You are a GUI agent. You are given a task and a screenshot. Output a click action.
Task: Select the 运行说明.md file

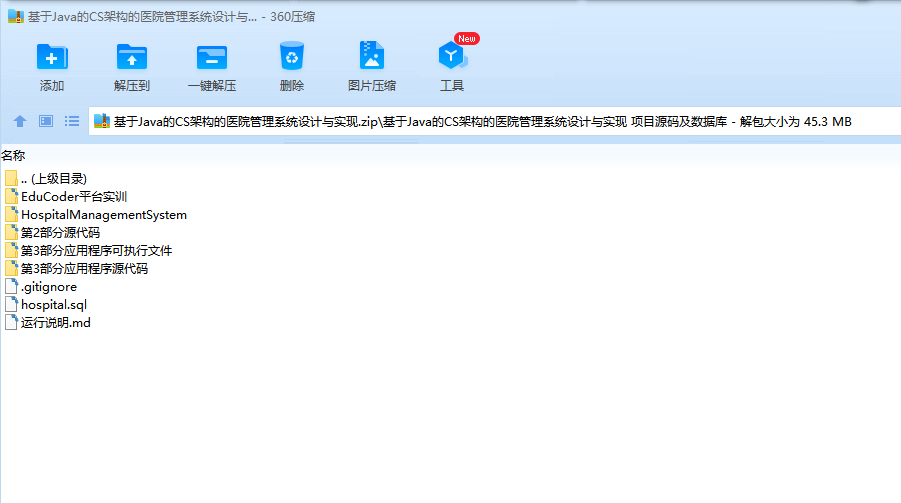tap(48, 322)
